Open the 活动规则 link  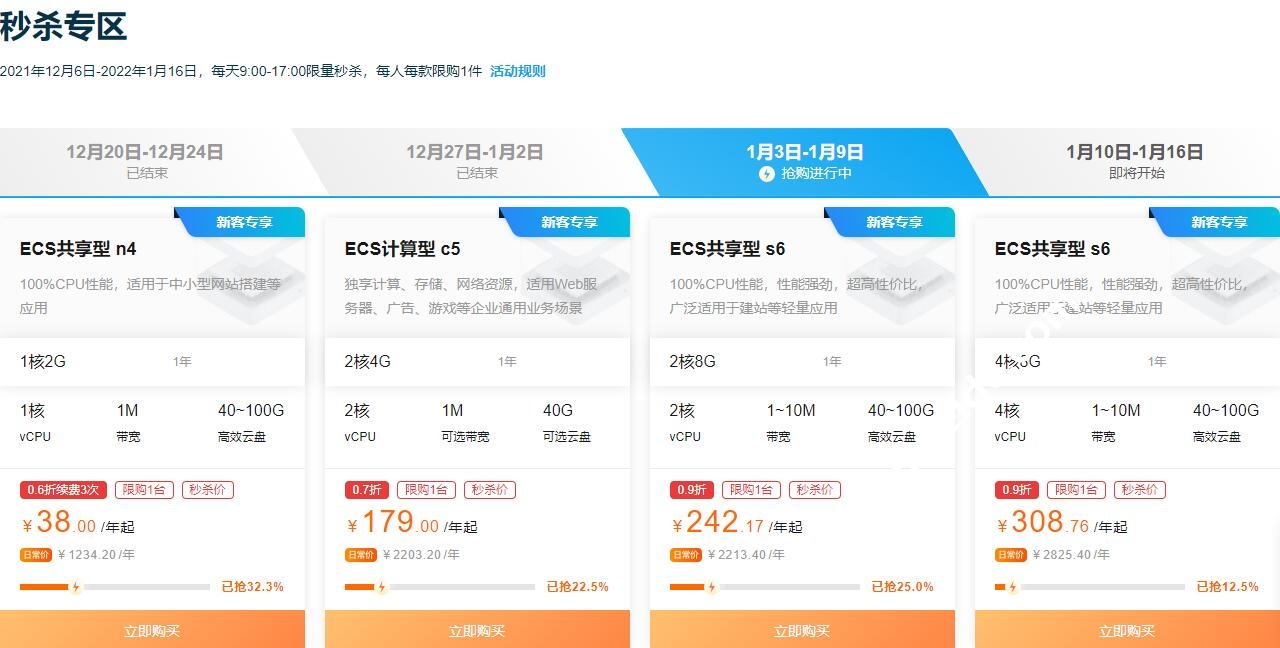tap(517, 71)
